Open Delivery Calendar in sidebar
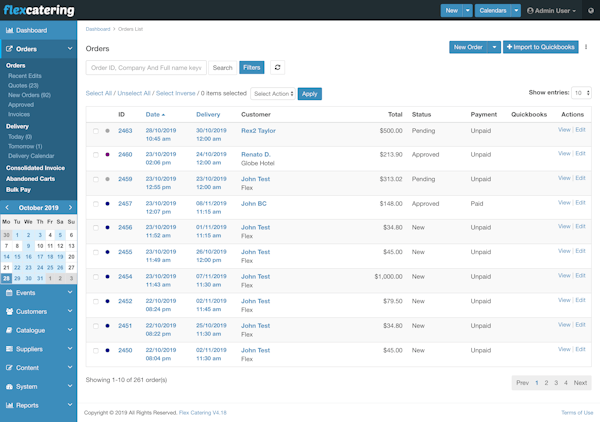 pos(31,156)
